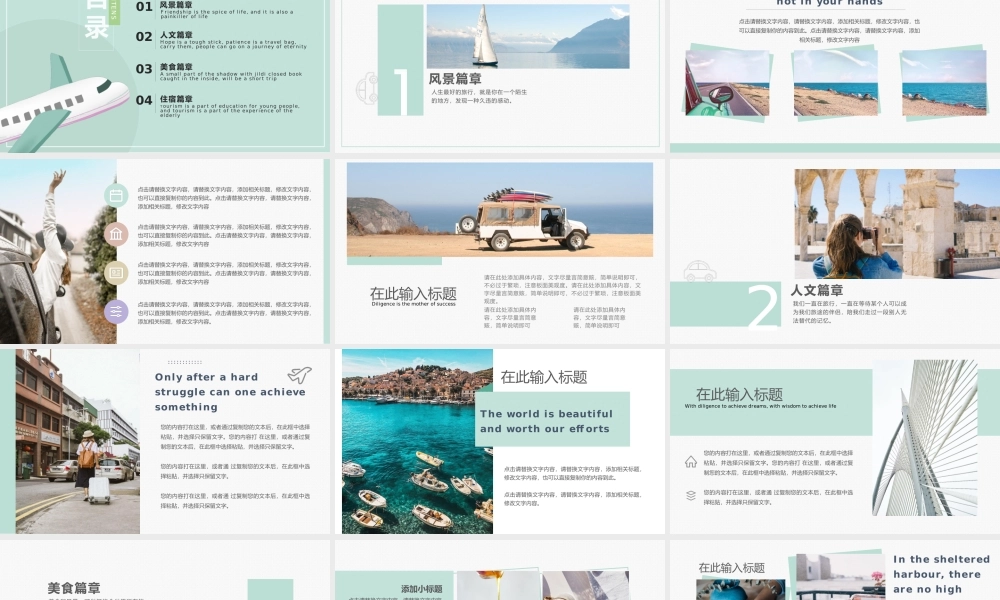The width and height of the screenshot is (1000, 600).
Task: Click "Only after a hard struggle" quote
Action: pos(230,391)
